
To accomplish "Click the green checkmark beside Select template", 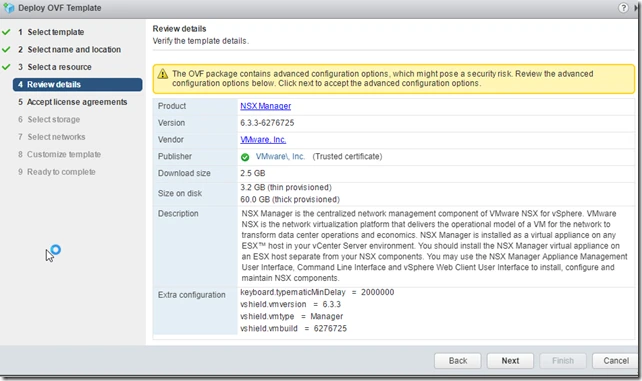I will coord(6,32).
